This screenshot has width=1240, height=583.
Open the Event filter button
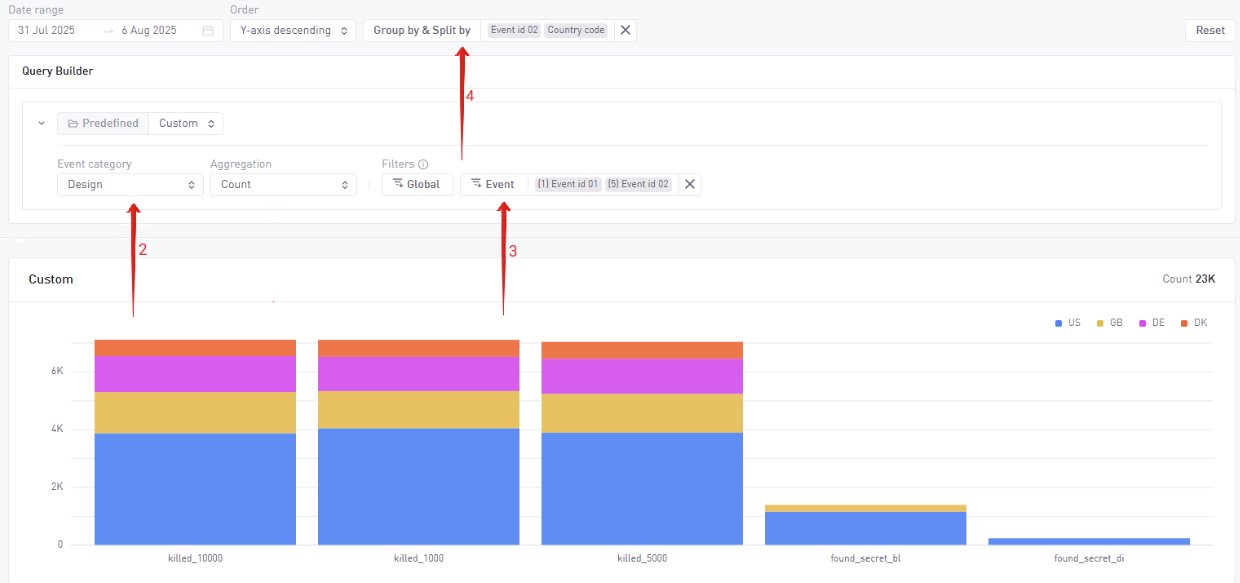pos(494,184)
